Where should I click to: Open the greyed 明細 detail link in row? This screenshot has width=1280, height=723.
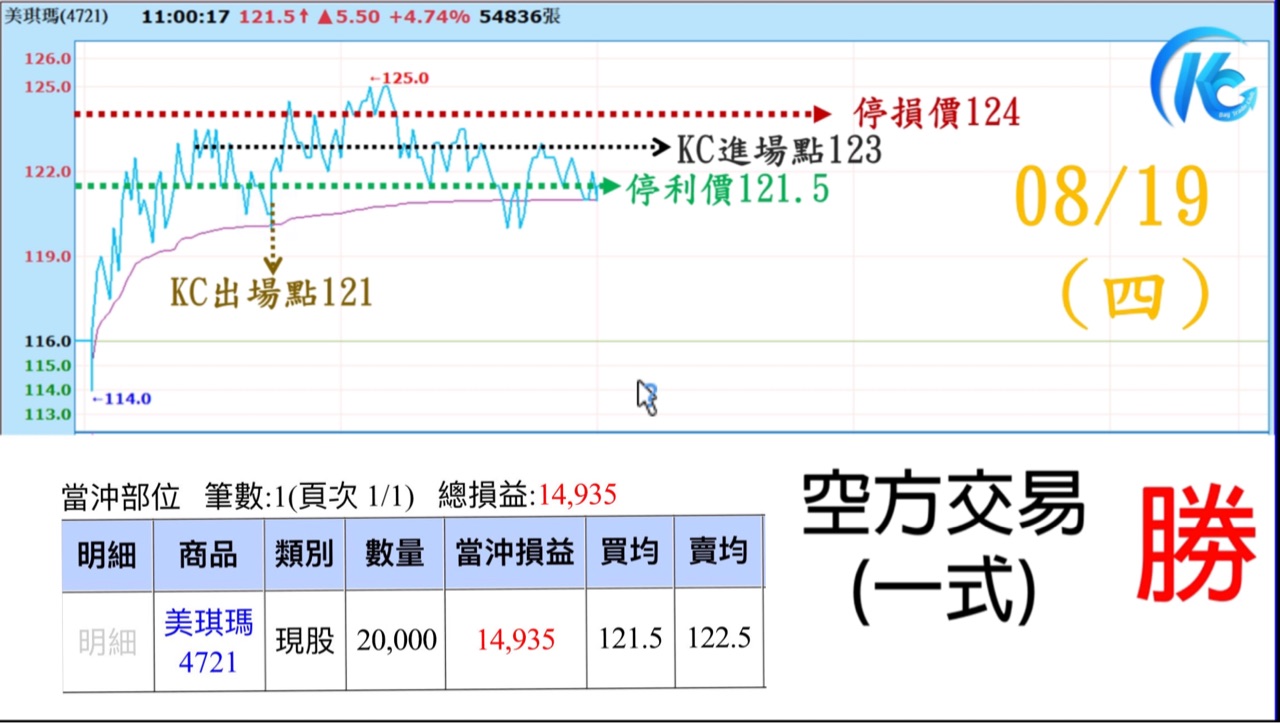107,642
